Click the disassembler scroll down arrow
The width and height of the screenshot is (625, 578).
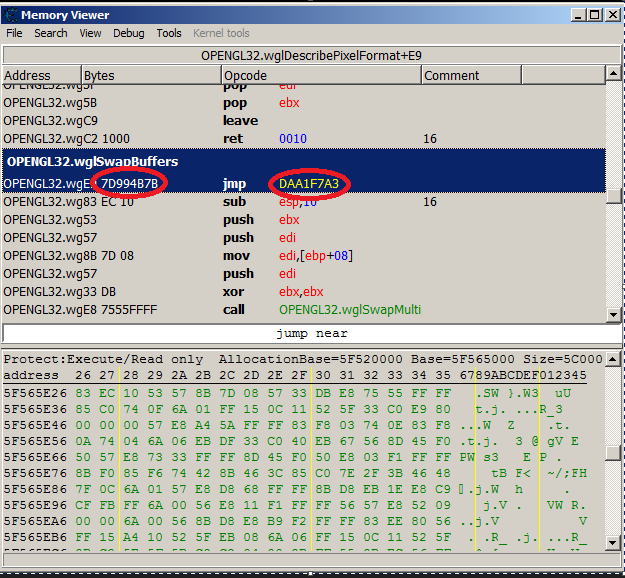click(x=613, y=314)
